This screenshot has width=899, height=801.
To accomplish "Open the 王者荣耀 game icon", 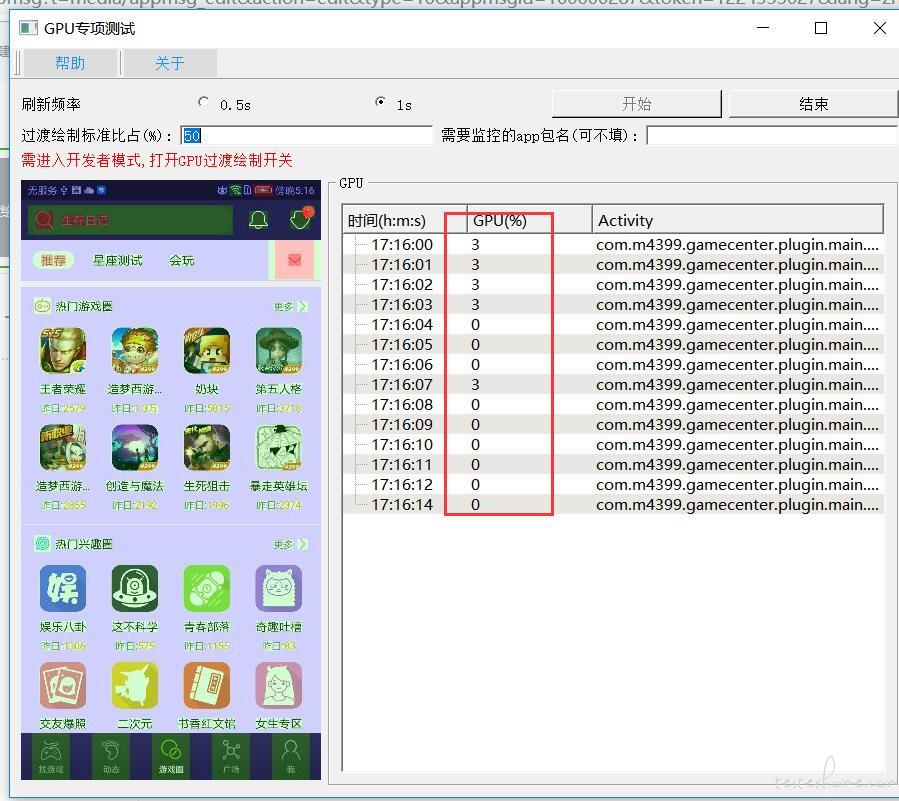I will (62, 352).
